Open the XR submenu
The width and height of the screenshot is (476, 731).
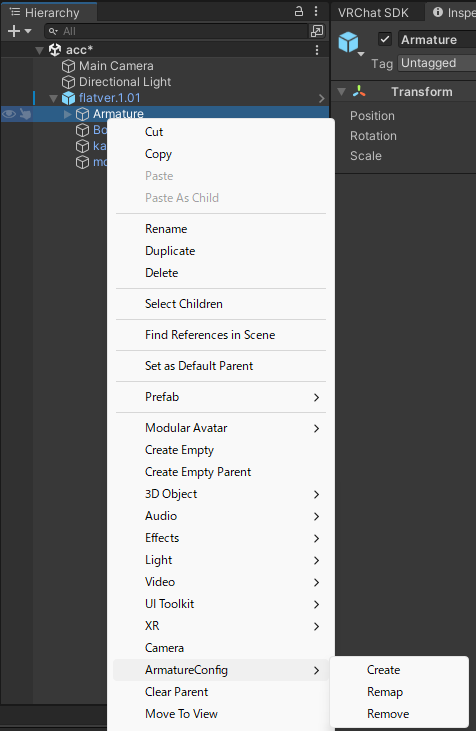(221, 626)
